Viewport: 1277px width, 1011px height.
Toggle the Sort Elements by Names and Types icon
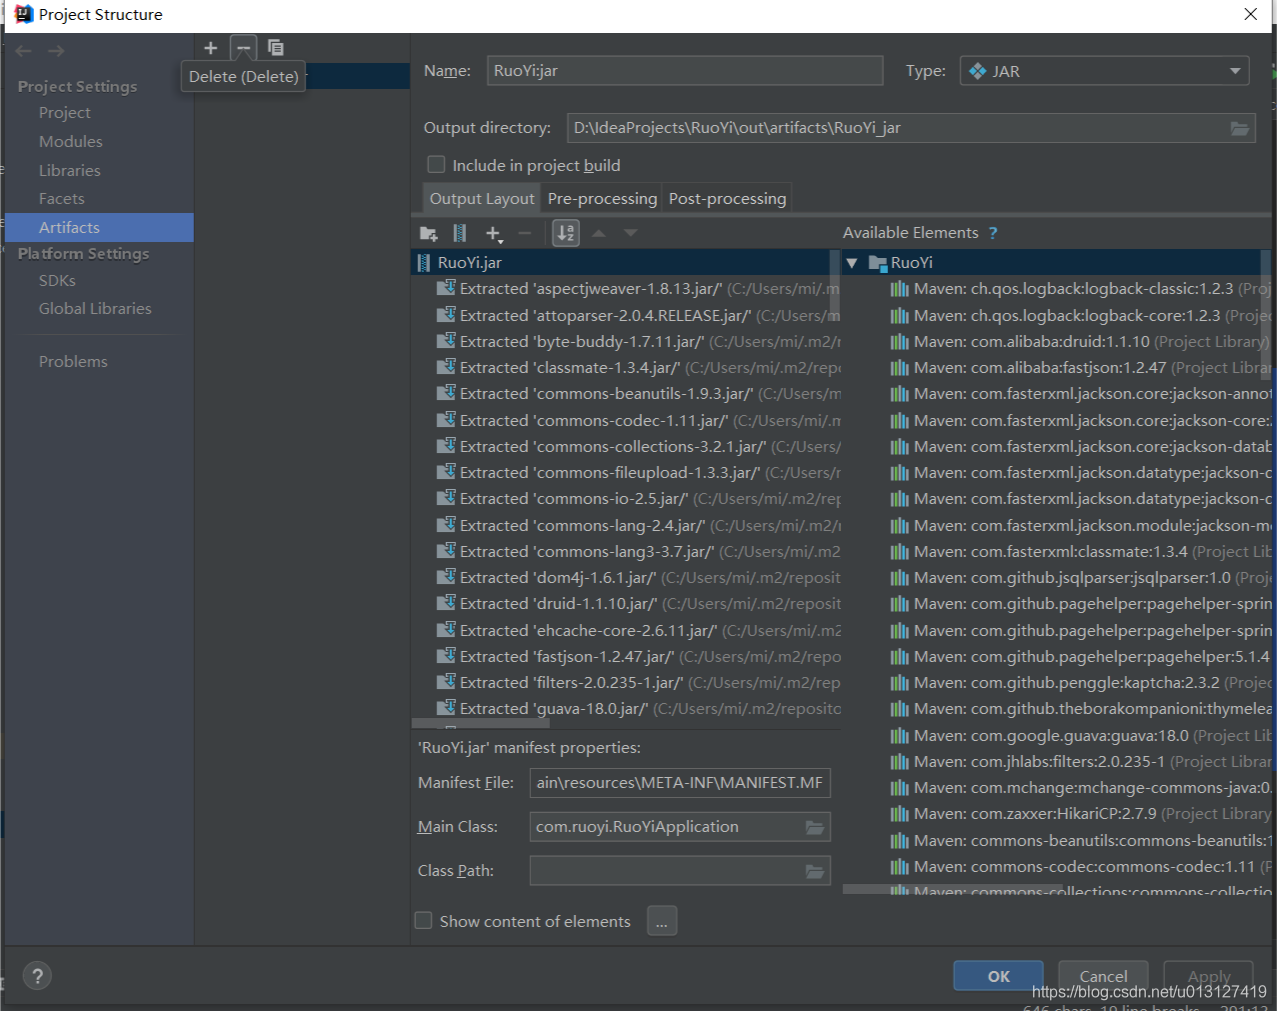click(566, 233)
